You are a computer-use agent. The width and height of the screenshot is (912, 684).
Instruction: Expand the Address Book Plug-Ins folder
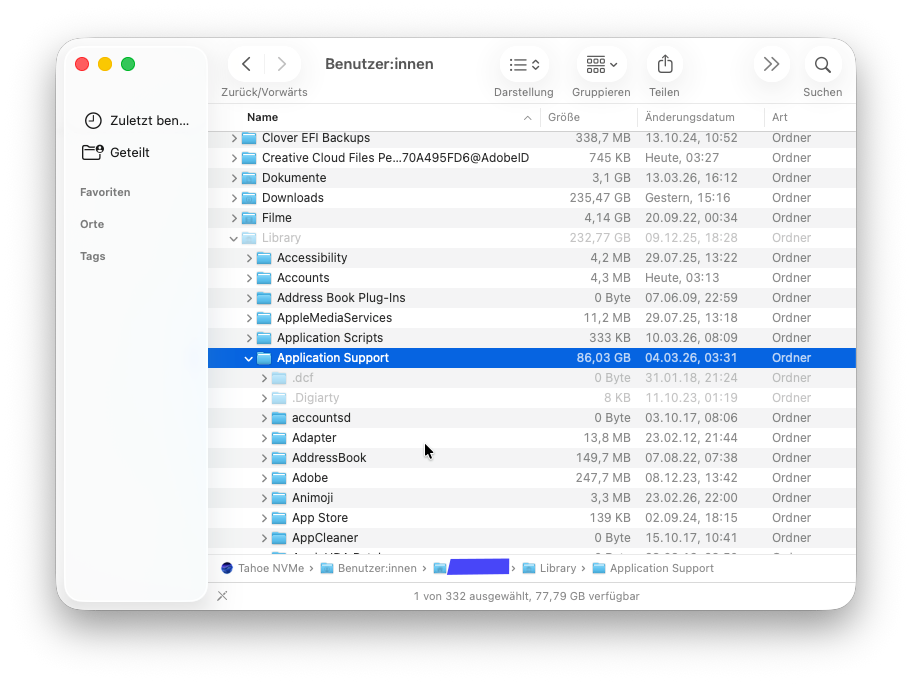point(249,298)
